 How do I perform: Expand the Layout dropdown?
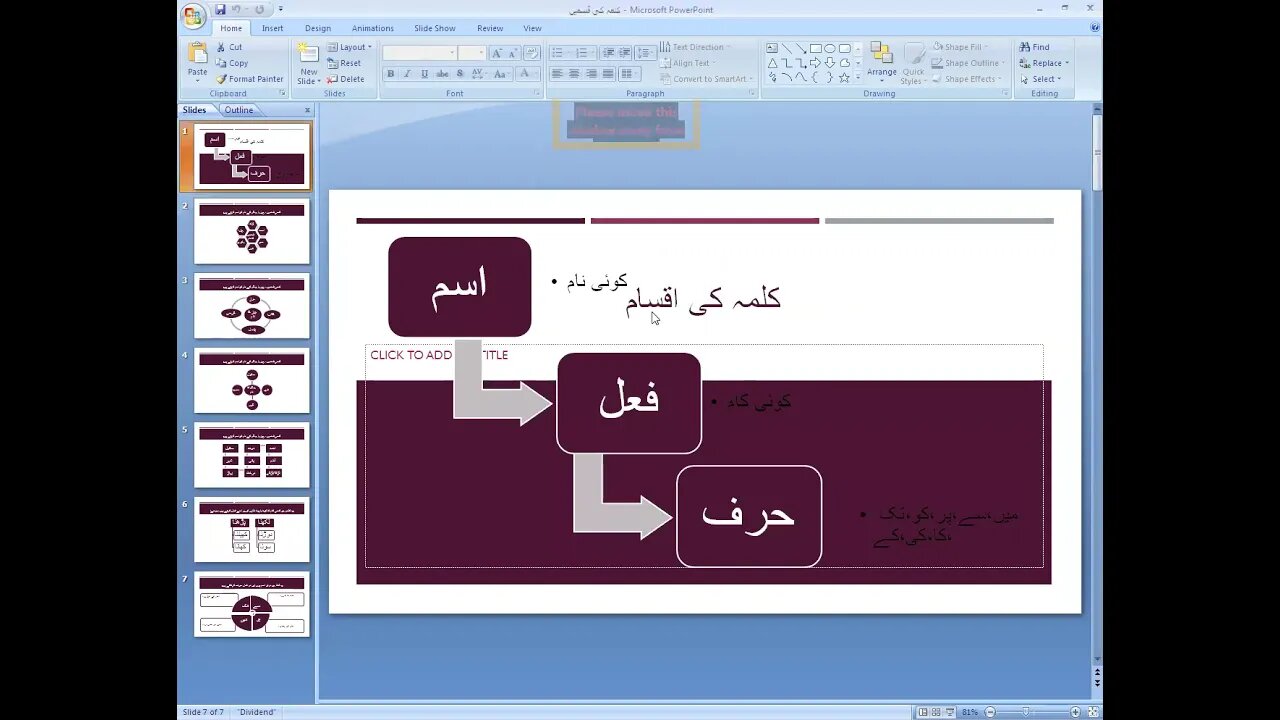(x=349, y=47)
